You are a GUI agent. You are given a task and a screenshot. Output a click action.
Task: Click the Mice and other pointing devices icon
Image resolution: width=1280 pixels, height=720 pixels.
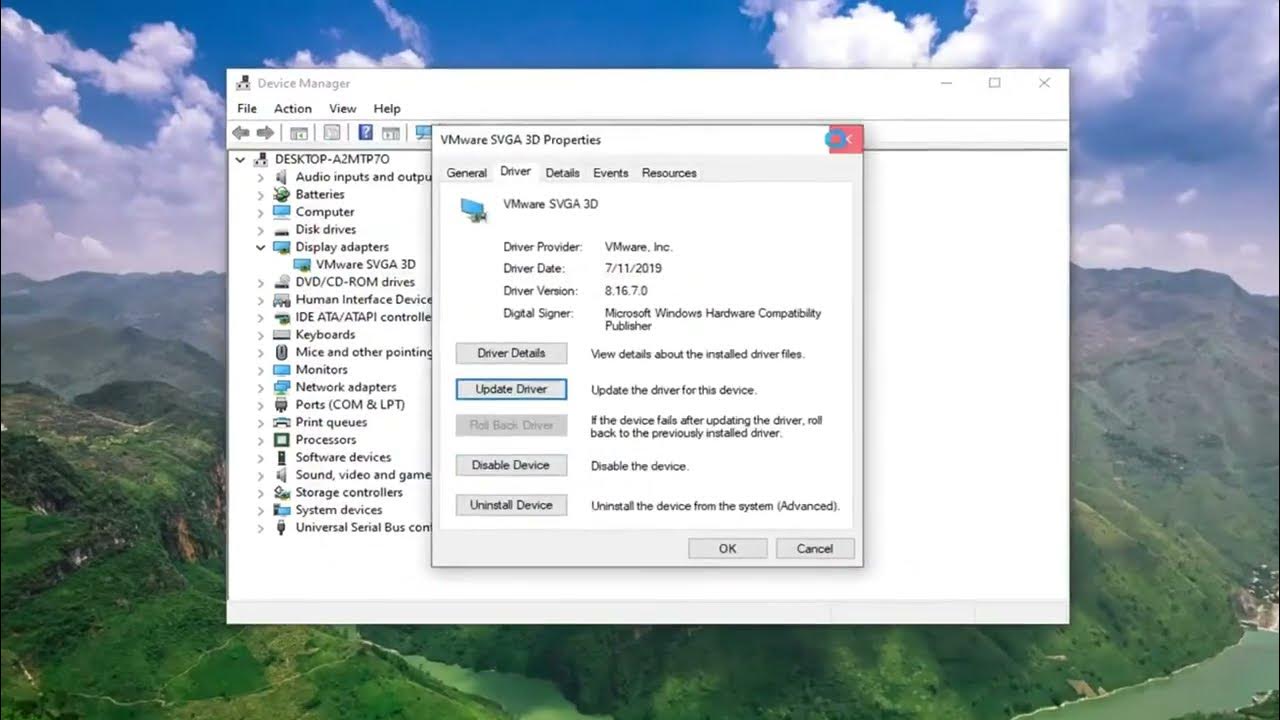(282, 352)
